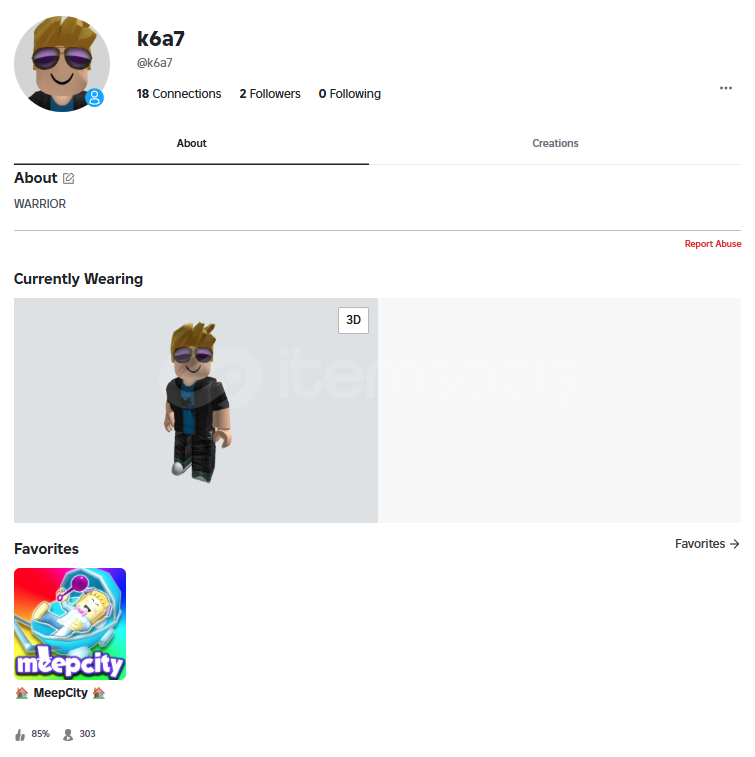Image resolution: width=755 pixels, height=757 pixels.
Task: Click the blue presence badge on avatar
Action: coord(94,98)
